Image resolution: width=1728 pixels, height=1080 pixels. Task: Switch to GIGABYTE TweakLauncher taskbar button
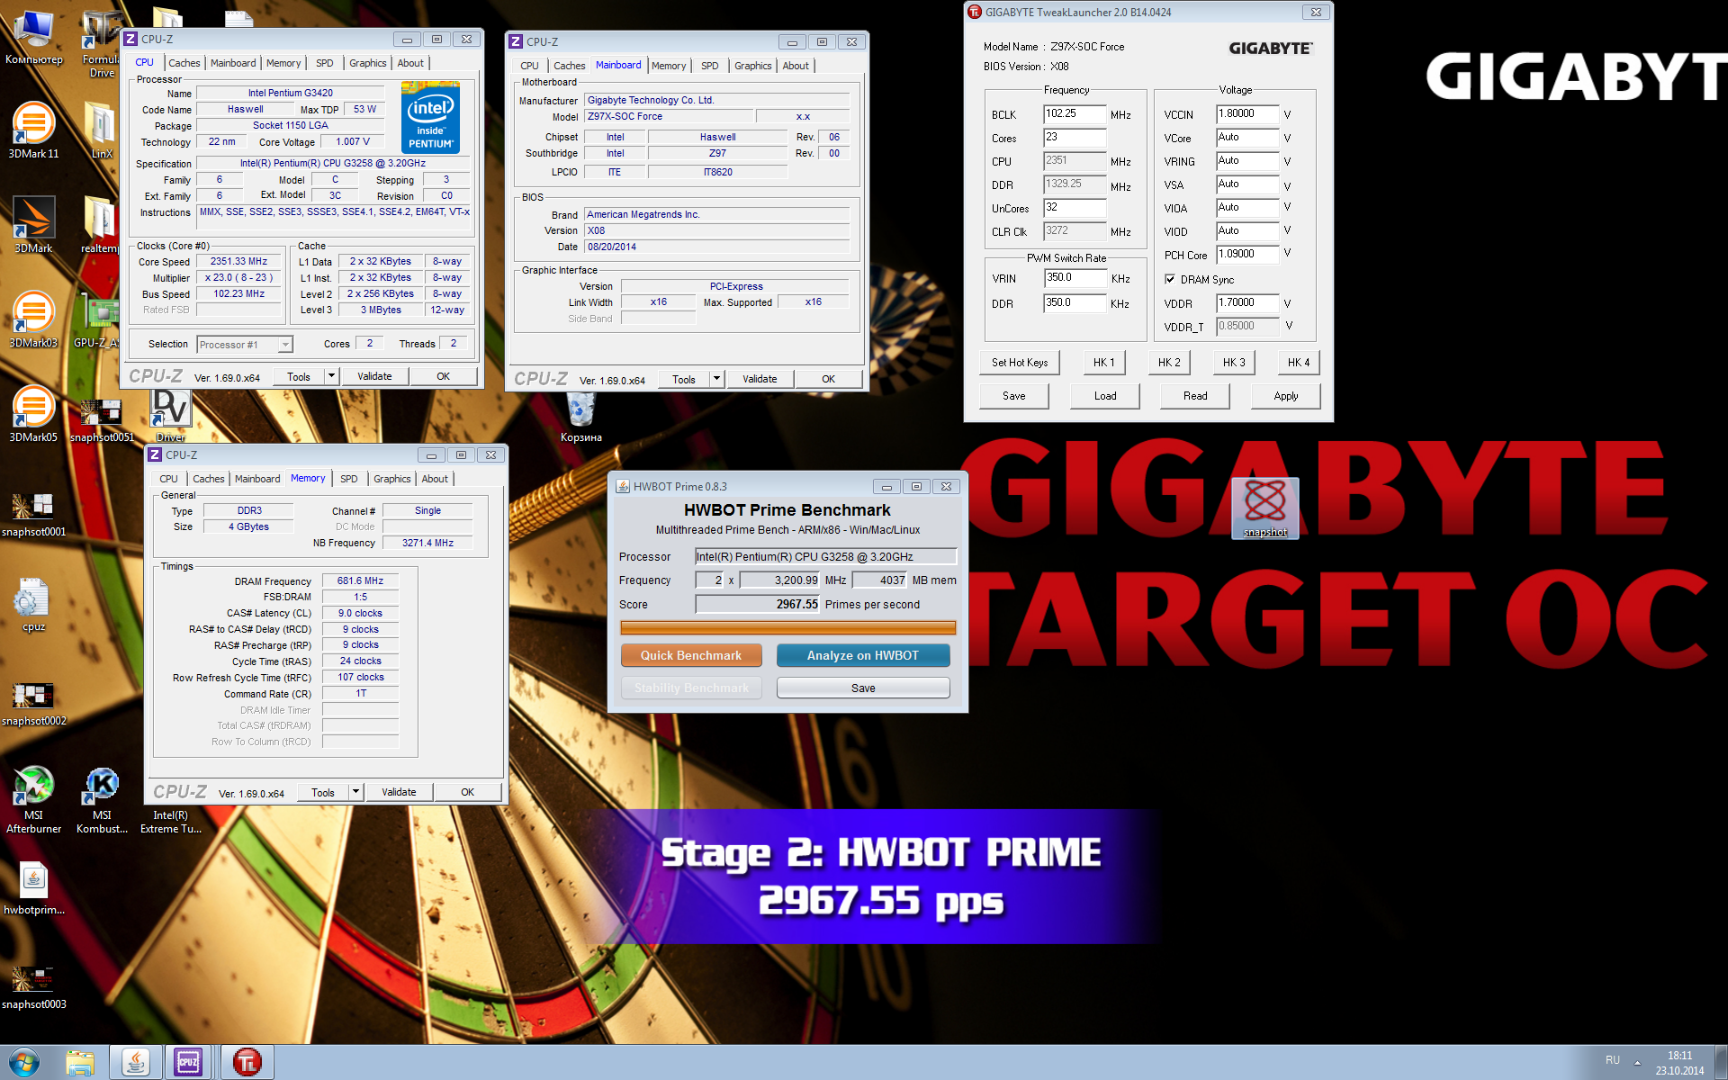(x=247, y=1062)
